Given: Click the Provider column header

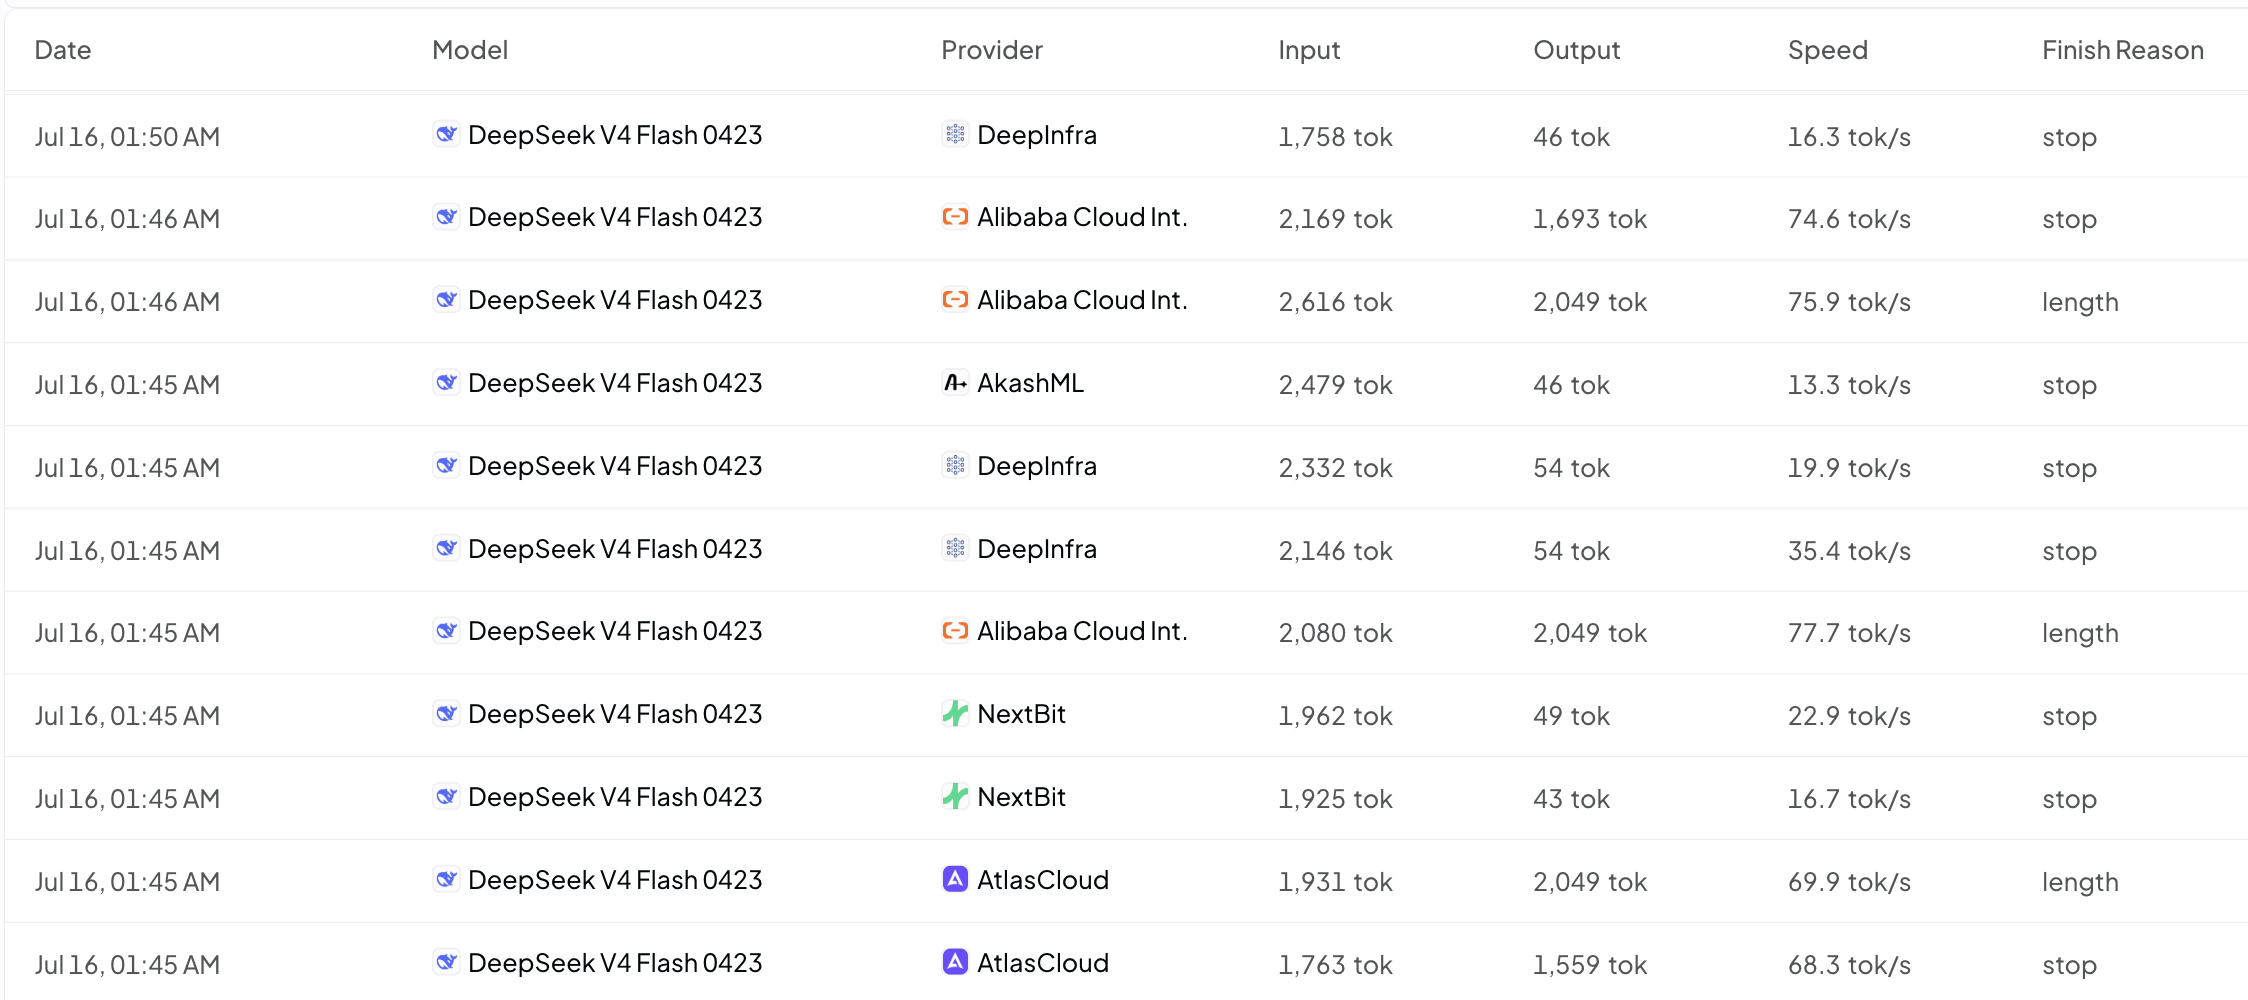Looking at the screenshot, I should pyautogui.click(x=992, y=50).
